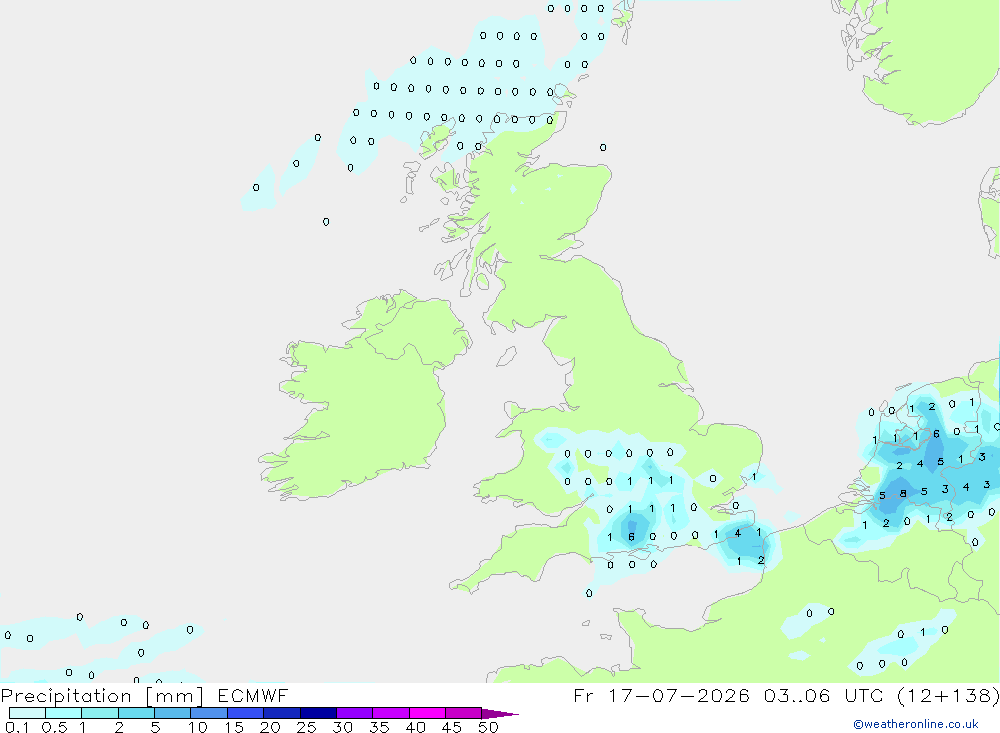1000x733 pixels.
Task: Pick the 1–2 mm legend color segment
Action: (99, 713)
